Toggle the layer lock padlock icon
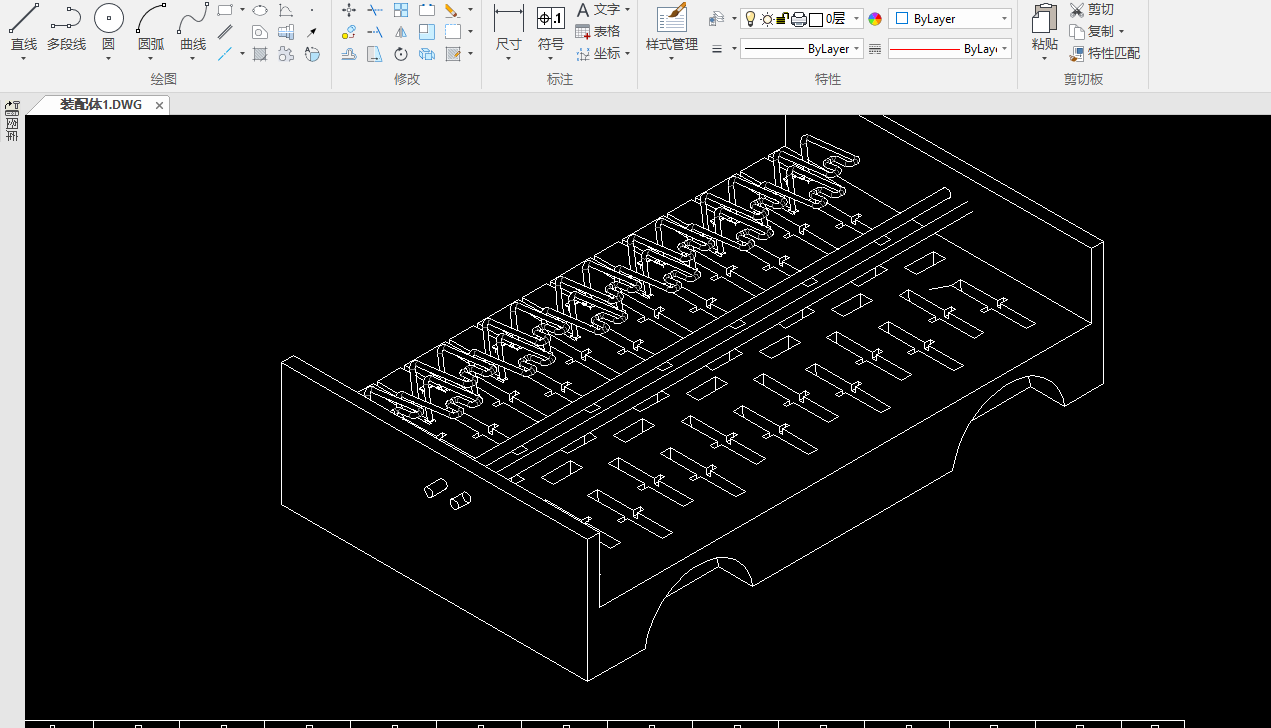Screen dimensions: 1271x728 point(783,18)
